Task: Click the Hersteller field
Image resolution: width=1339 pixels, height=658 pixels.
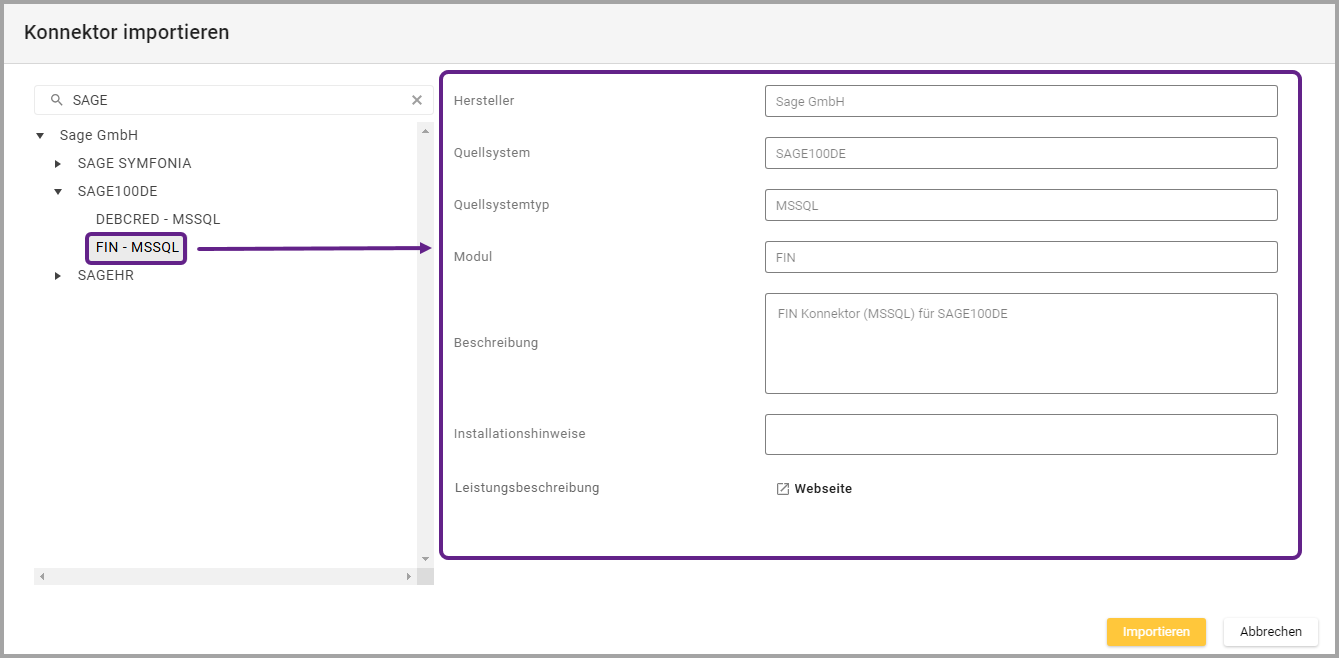Action: [1021, 101]
